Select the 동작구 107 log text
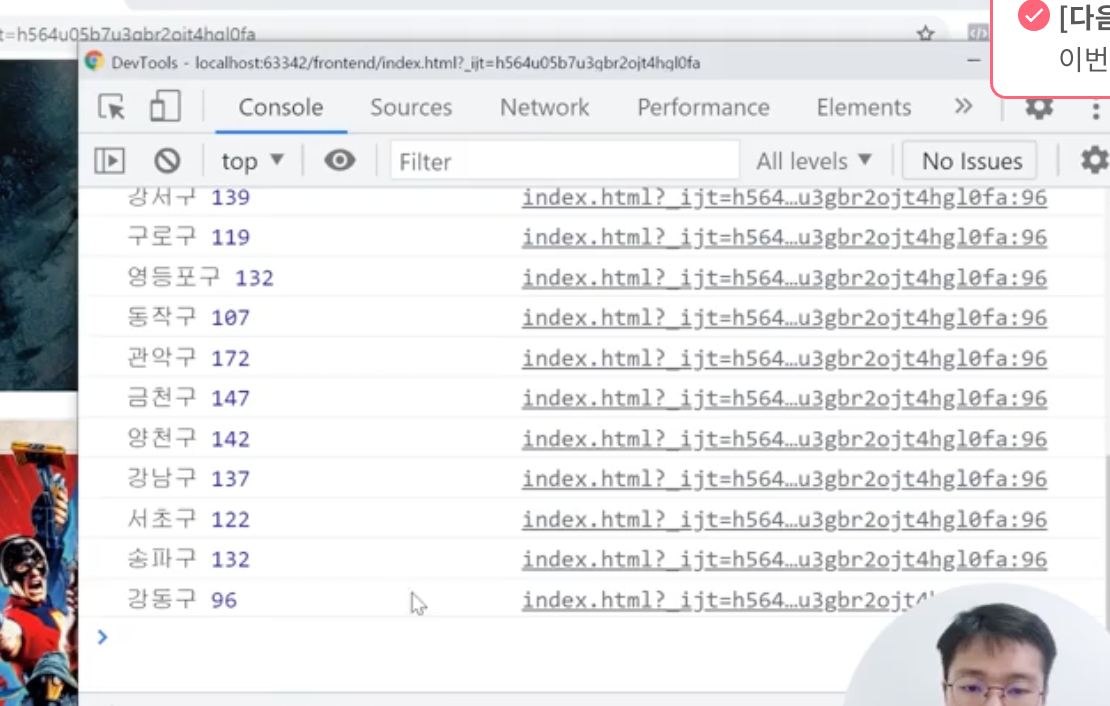 (188, 317)
